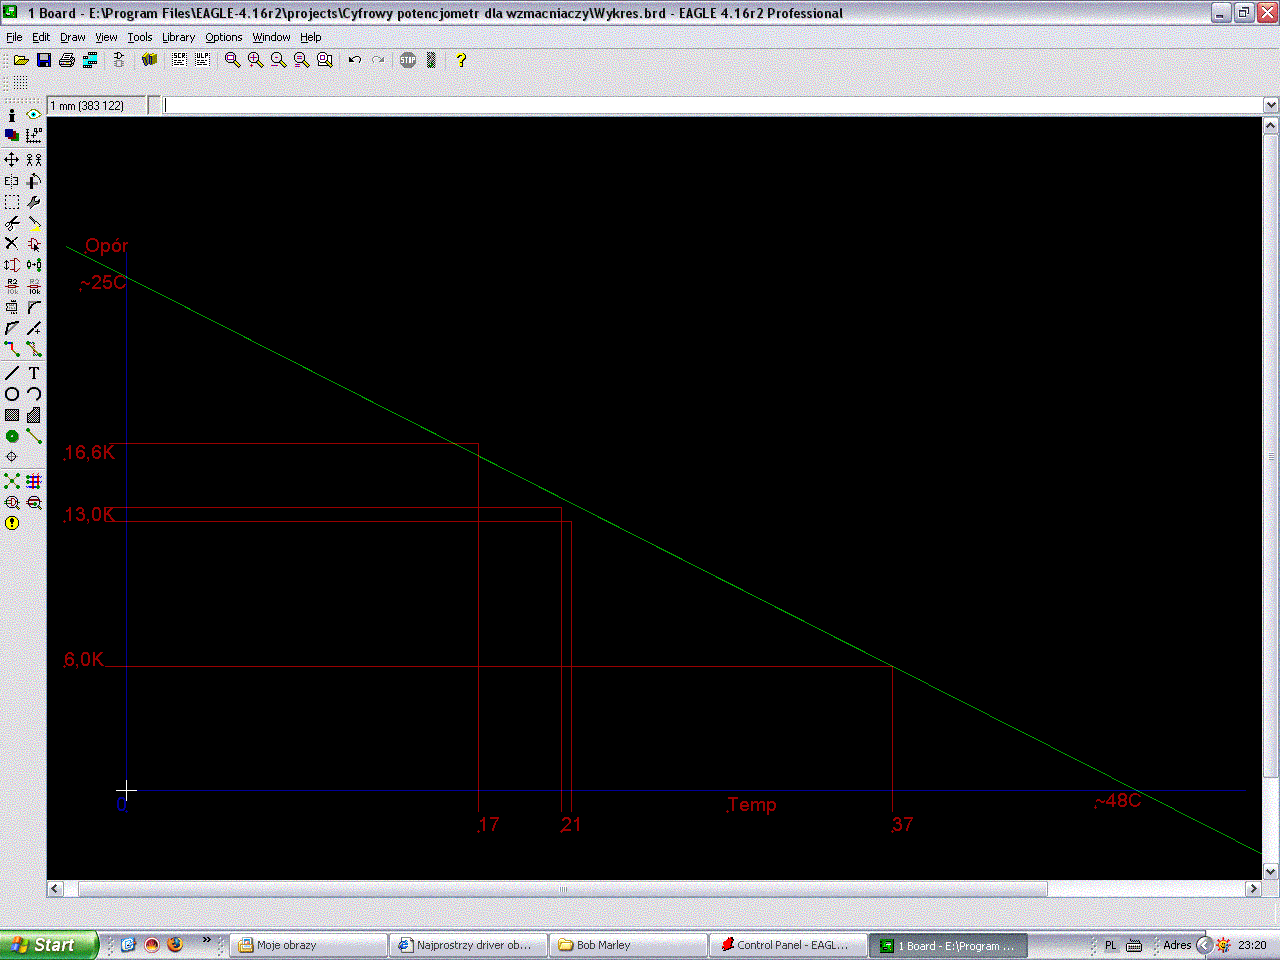Click the STOP command icon
Viewport: 1280px width, 960px height.
click(x=408, y=60)
